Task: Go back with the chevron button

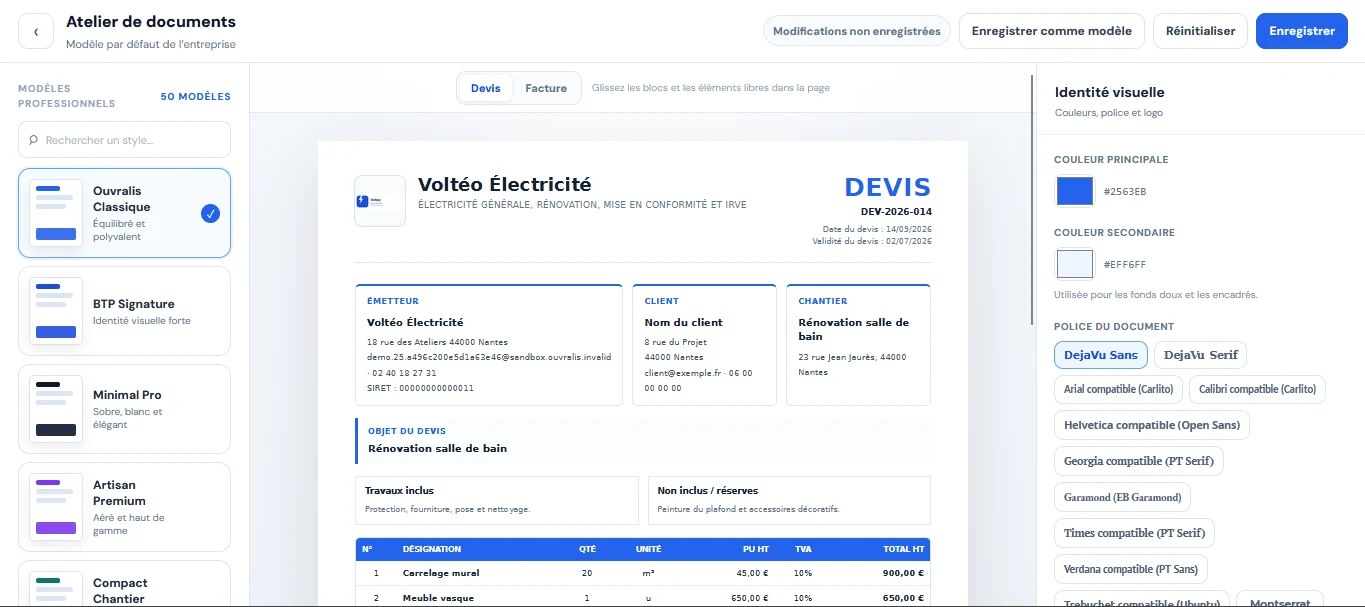Action: click(x=36, y=31)
